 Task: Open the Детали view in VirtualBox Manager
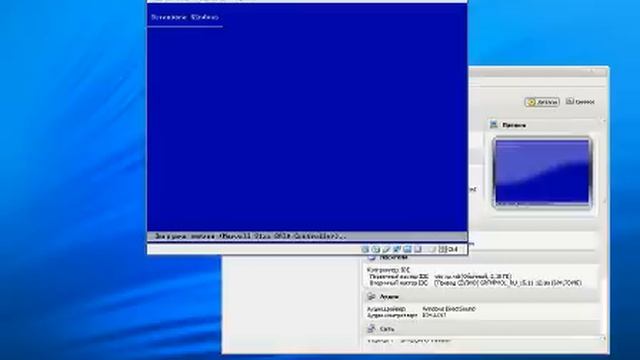pyautogui.click(x=542, y=102)
